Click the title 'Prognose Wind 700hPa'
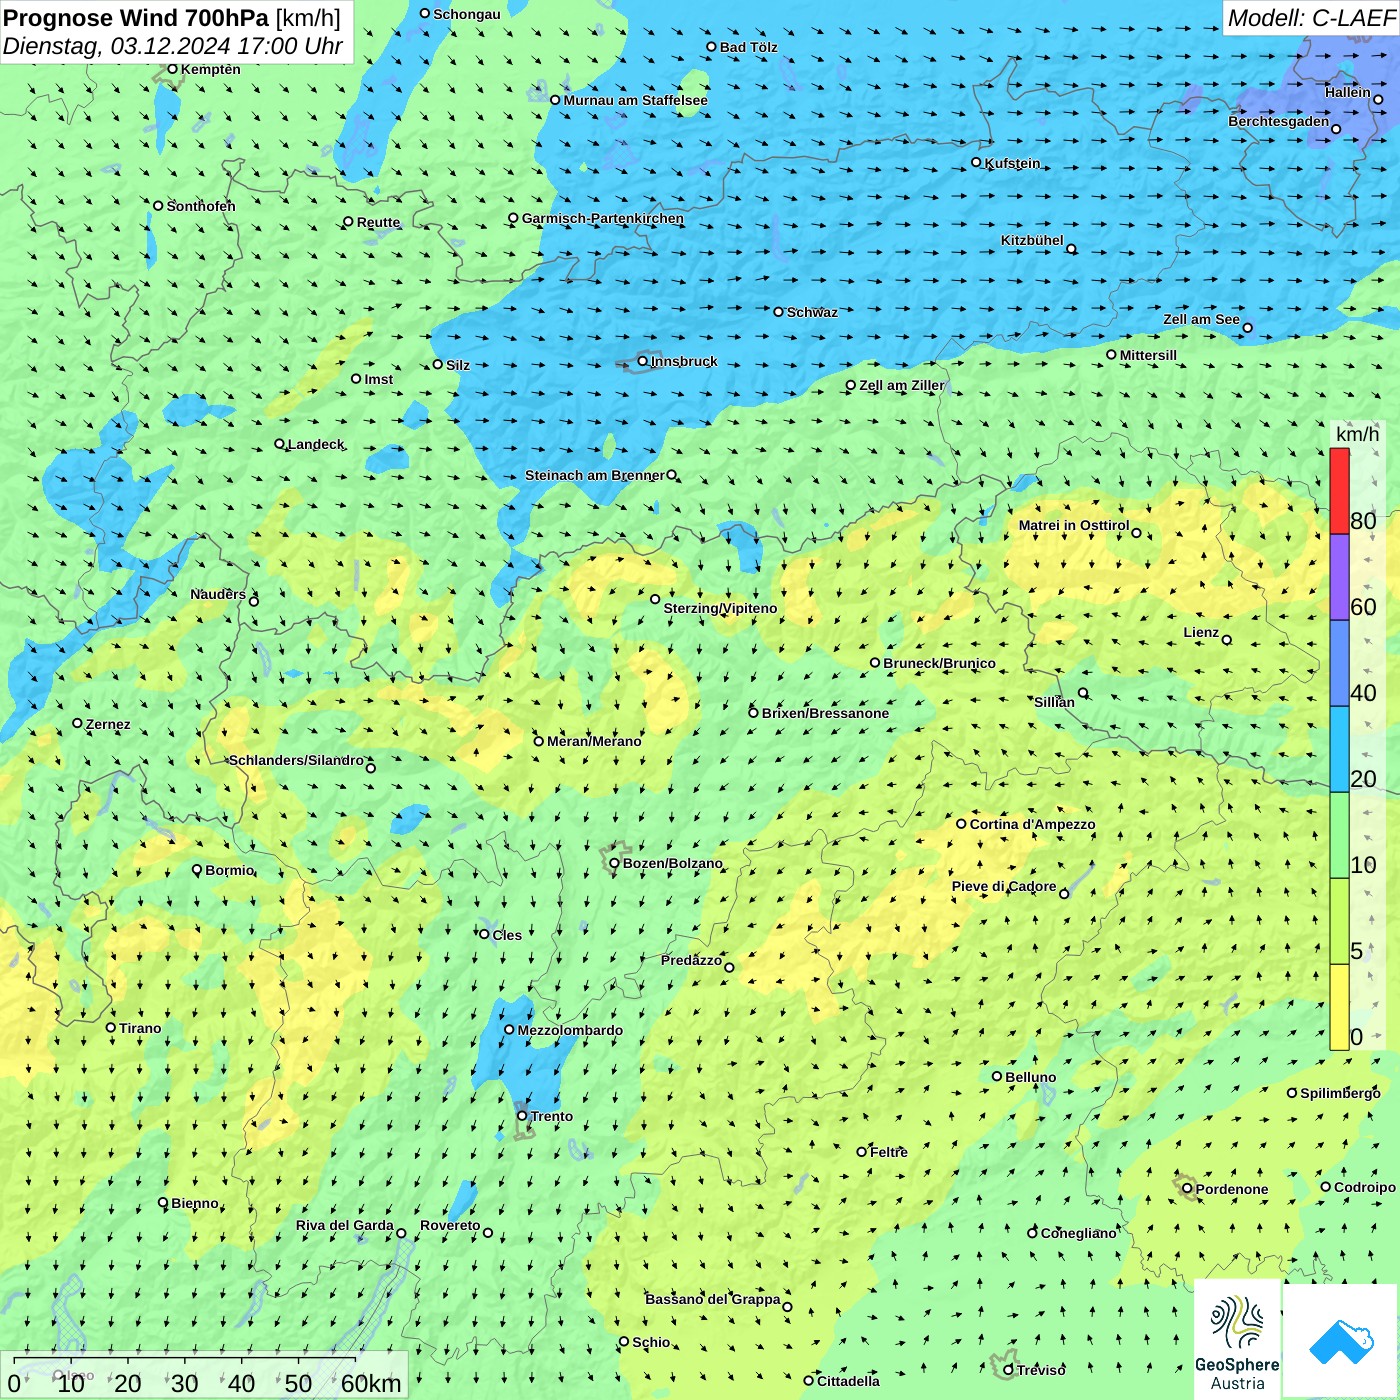 coord(137,17)
